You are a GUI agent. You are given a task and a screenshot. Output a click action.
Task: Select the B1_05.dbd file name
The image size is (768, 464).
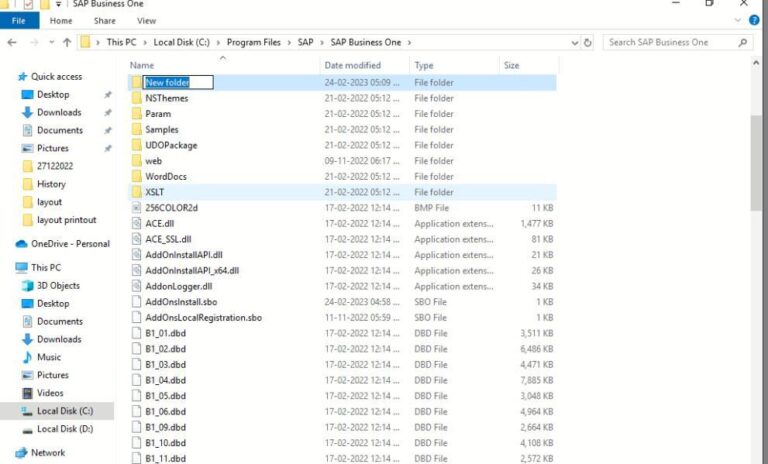(x=166, y=396)
